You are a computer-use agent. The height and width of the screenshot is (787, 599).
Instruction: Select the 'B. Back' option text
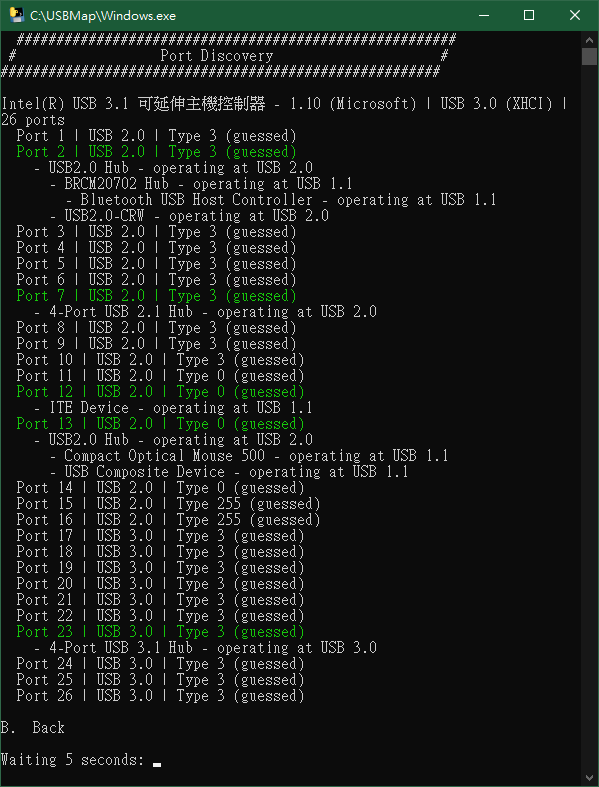(33, 728)
